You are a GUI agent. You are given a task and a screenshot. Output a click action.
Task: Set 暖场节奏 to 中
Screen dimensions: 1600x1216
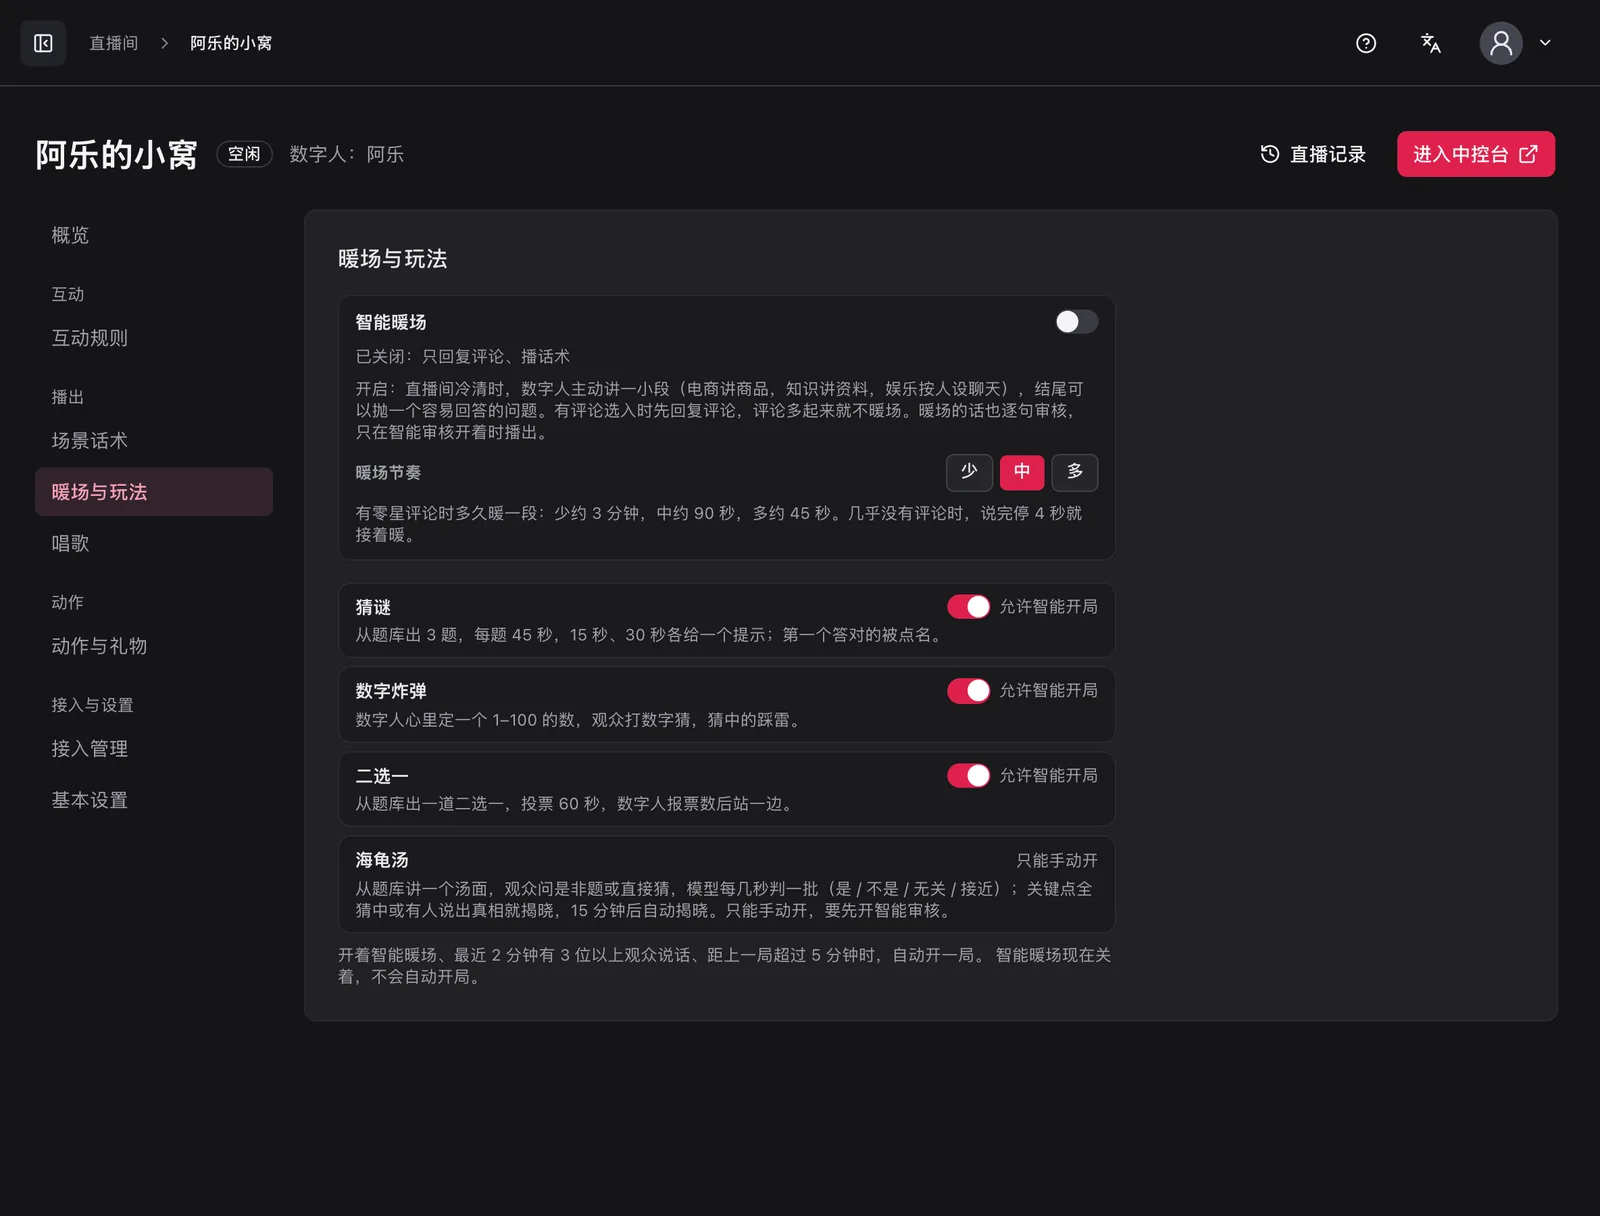click(x=1022, y=472)
